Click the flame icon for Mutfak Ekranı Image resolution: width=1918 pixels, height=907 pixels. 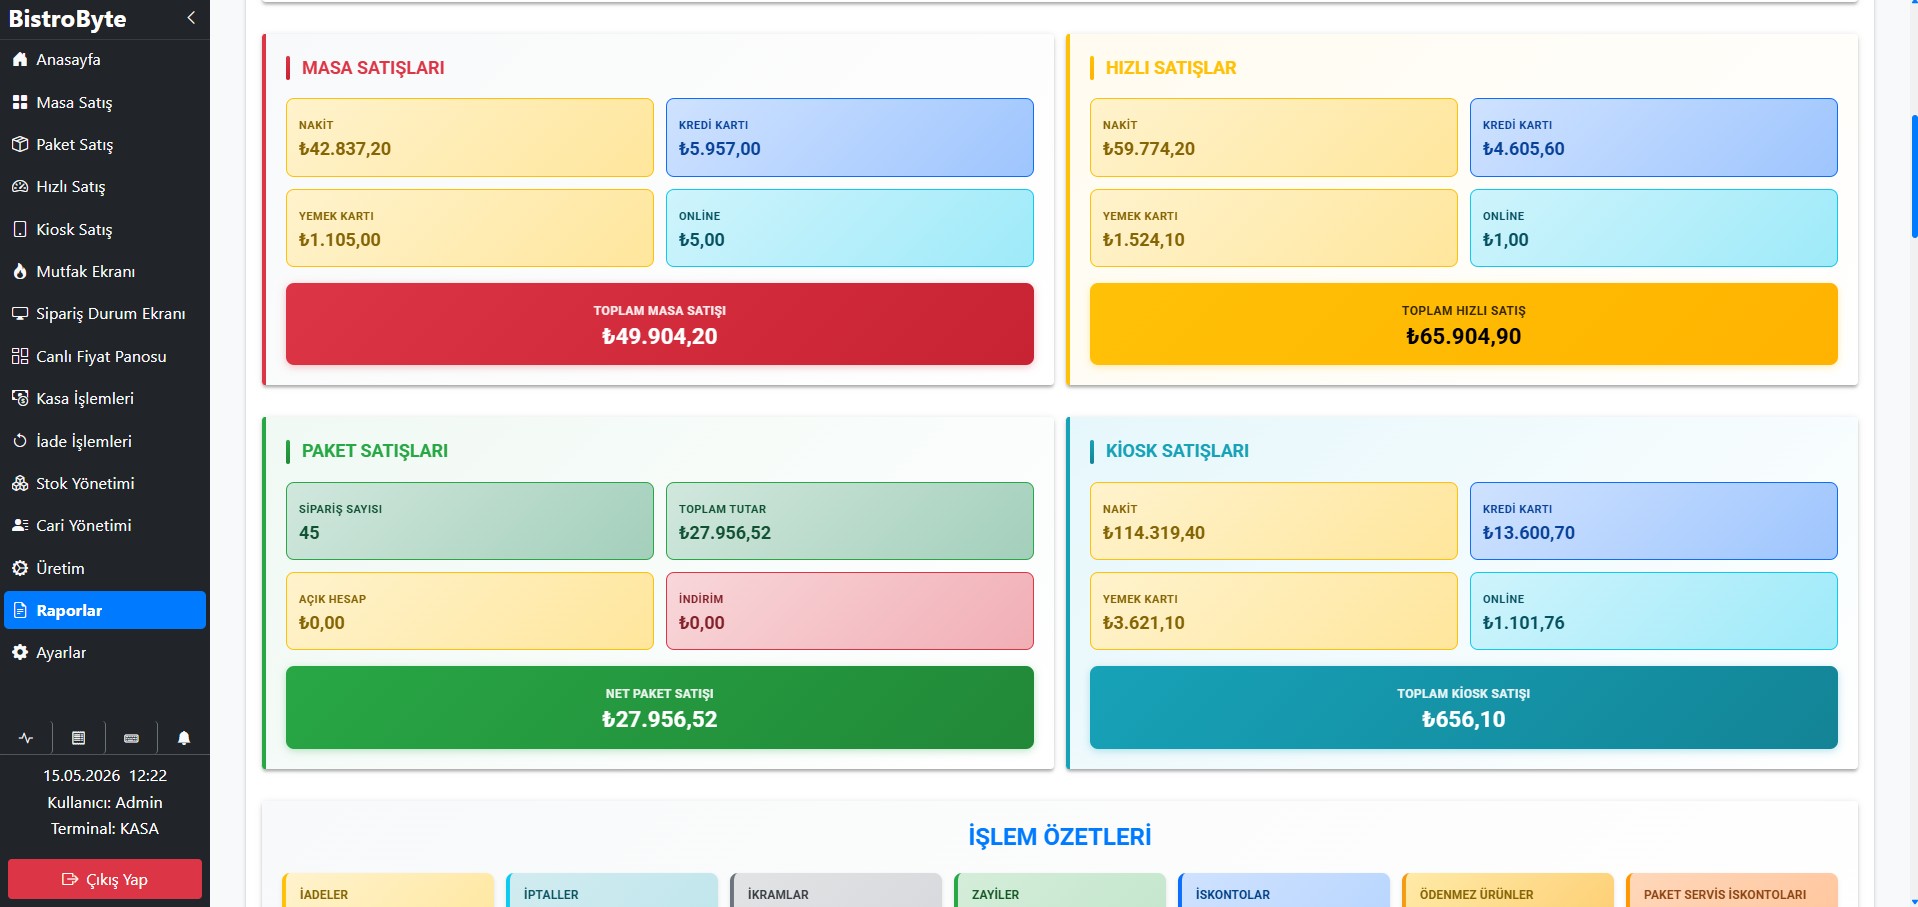pos(20,271)
